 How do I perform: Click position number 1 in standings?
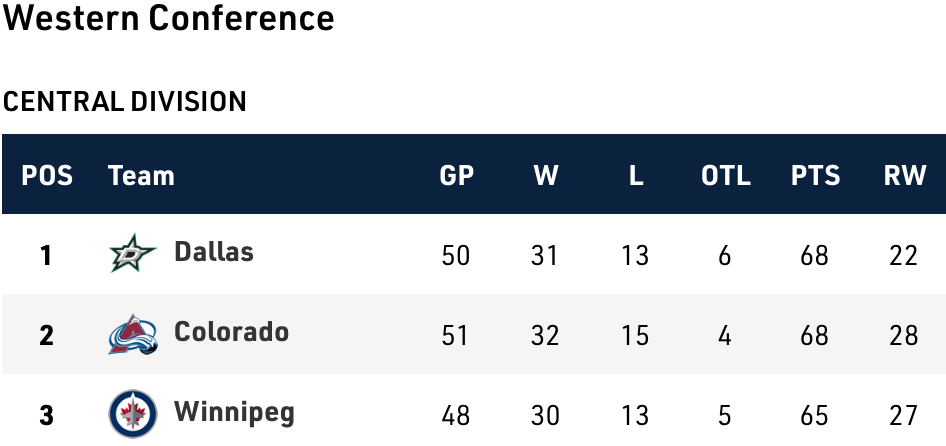pos(46,256)
